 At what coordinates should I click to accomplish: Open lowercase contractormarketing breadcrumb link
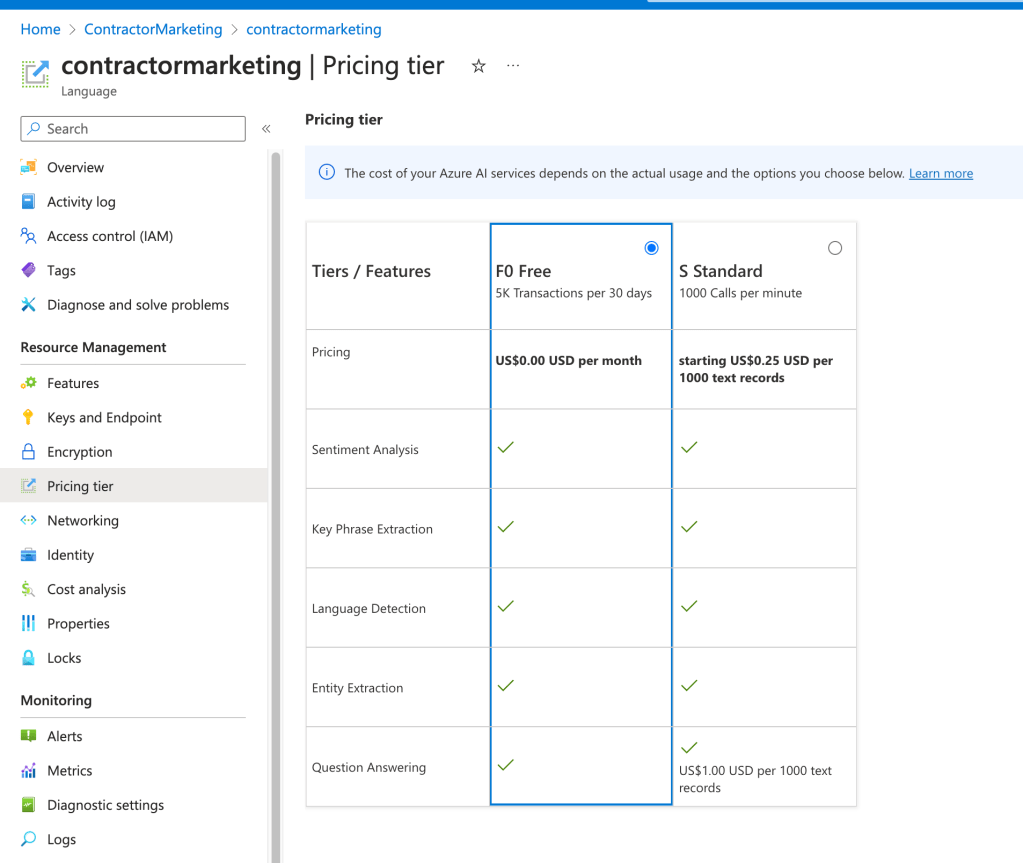click(314, 29)
